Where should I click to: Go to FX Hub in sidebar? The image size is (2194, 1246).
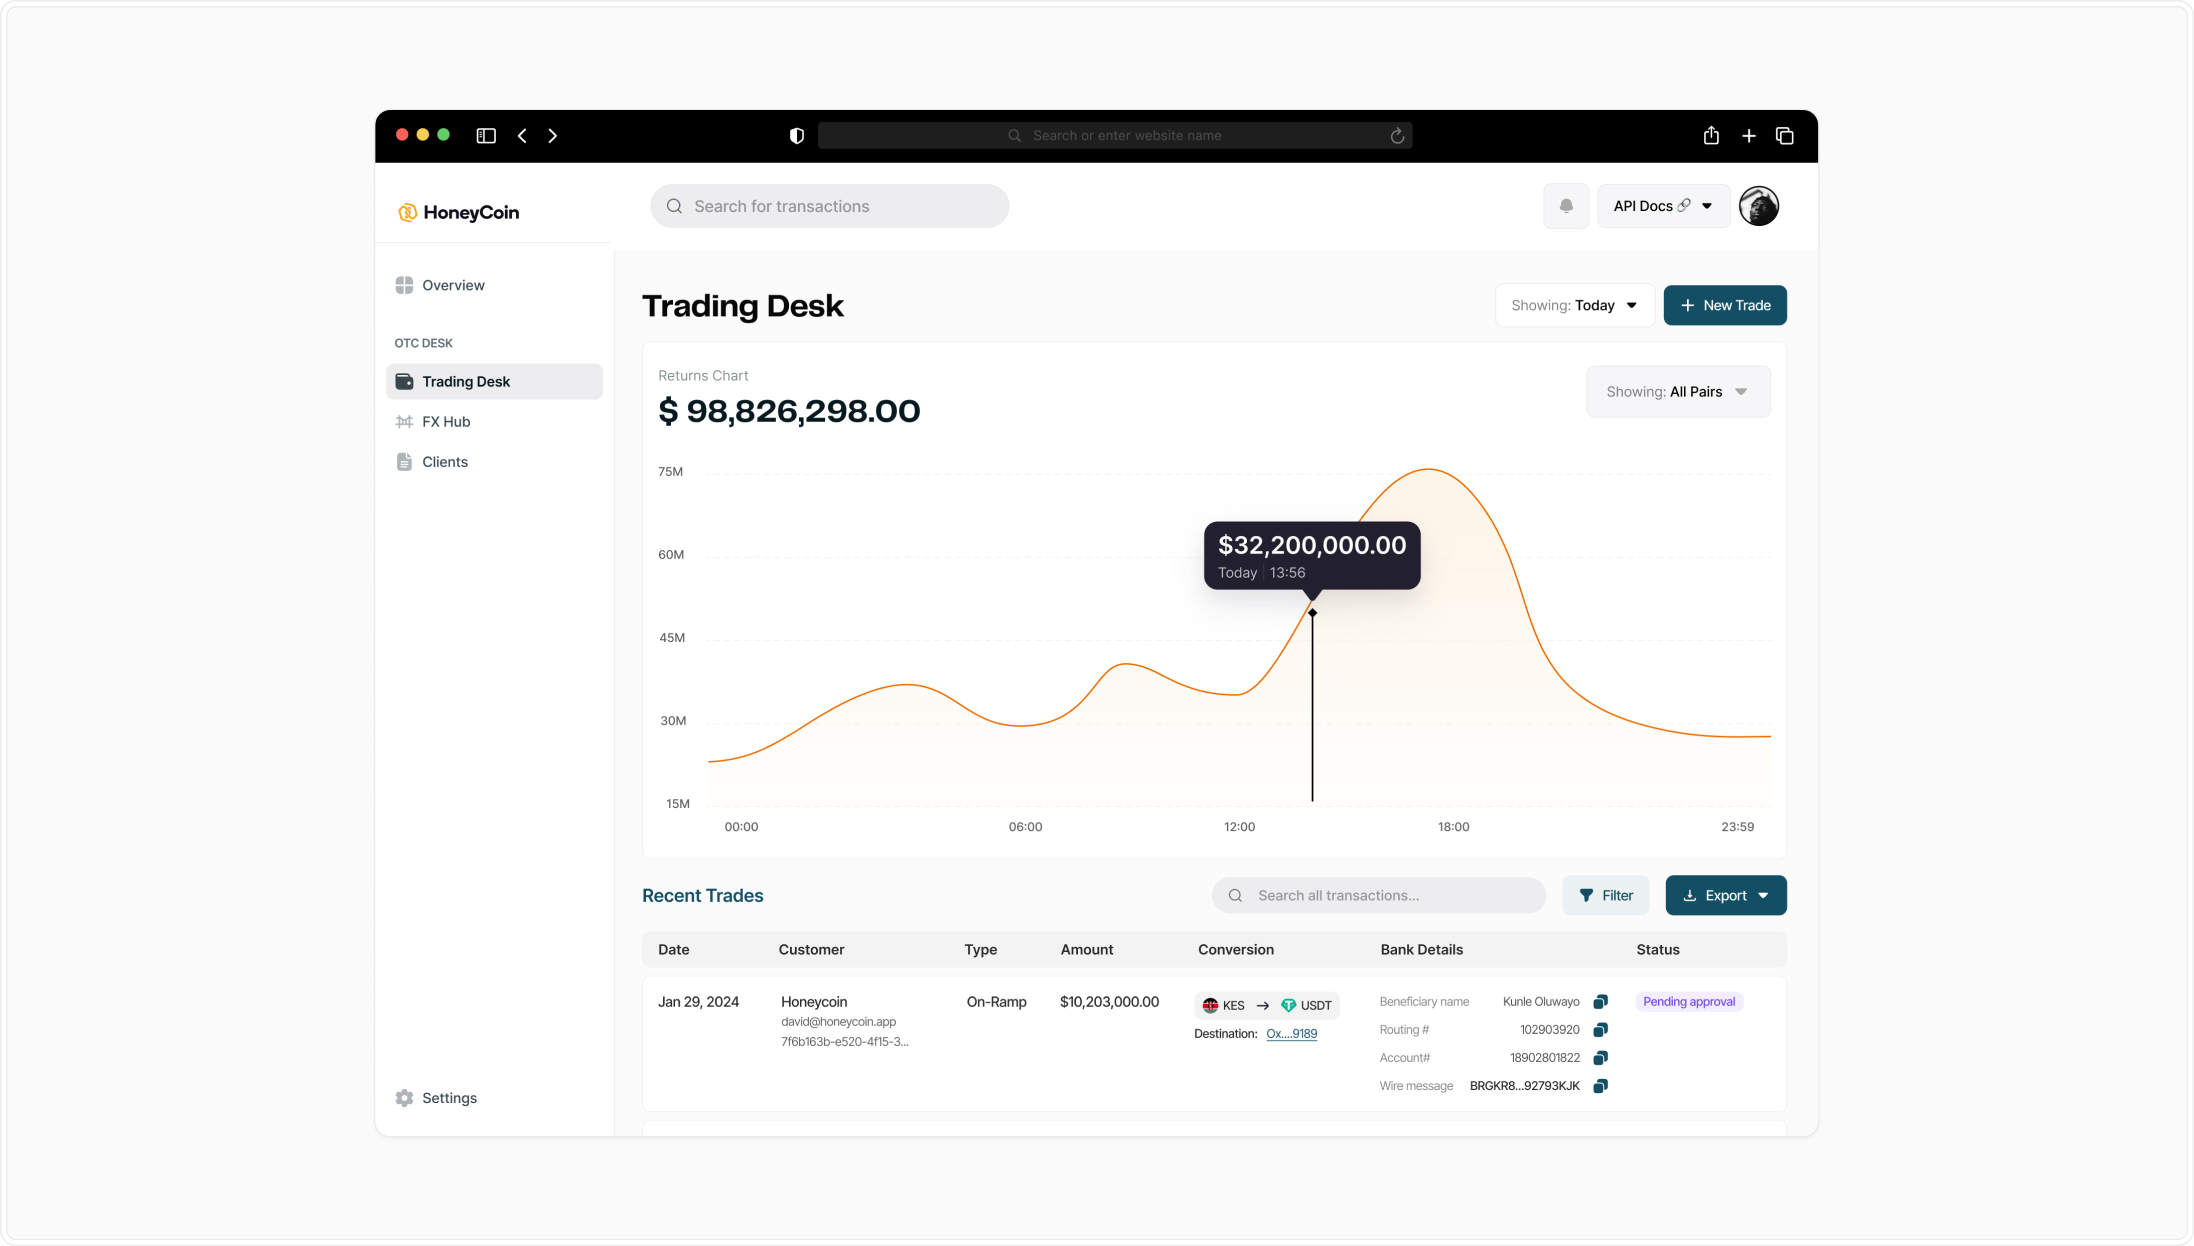click(x=446, y=422)
